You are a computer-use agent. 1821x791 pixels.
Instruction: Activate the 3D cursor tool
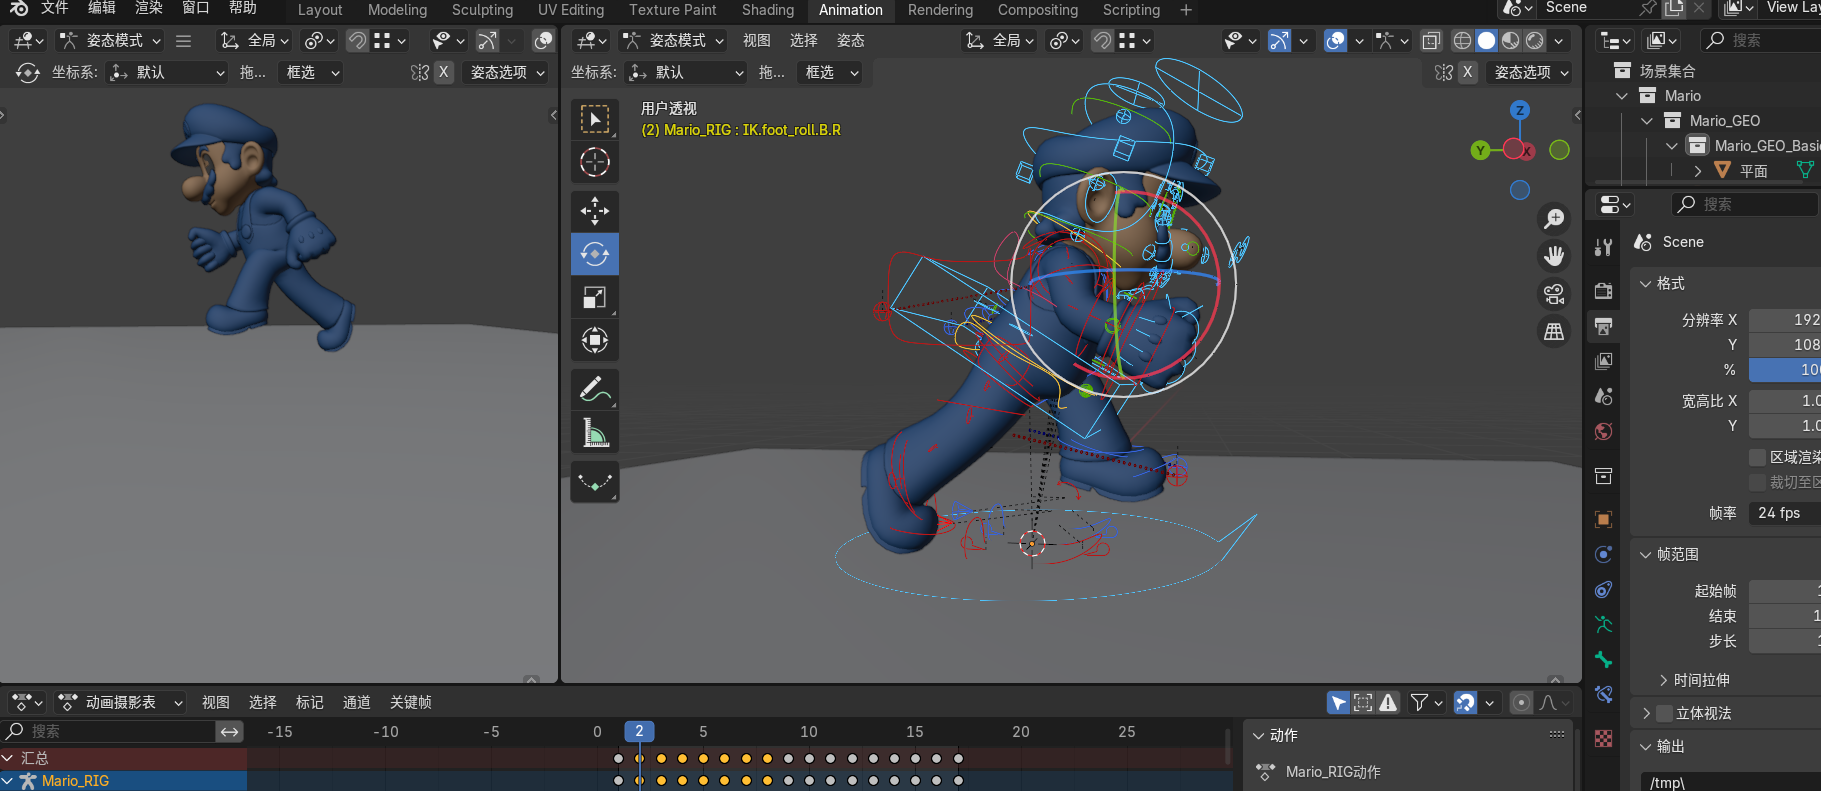point(595,162)
